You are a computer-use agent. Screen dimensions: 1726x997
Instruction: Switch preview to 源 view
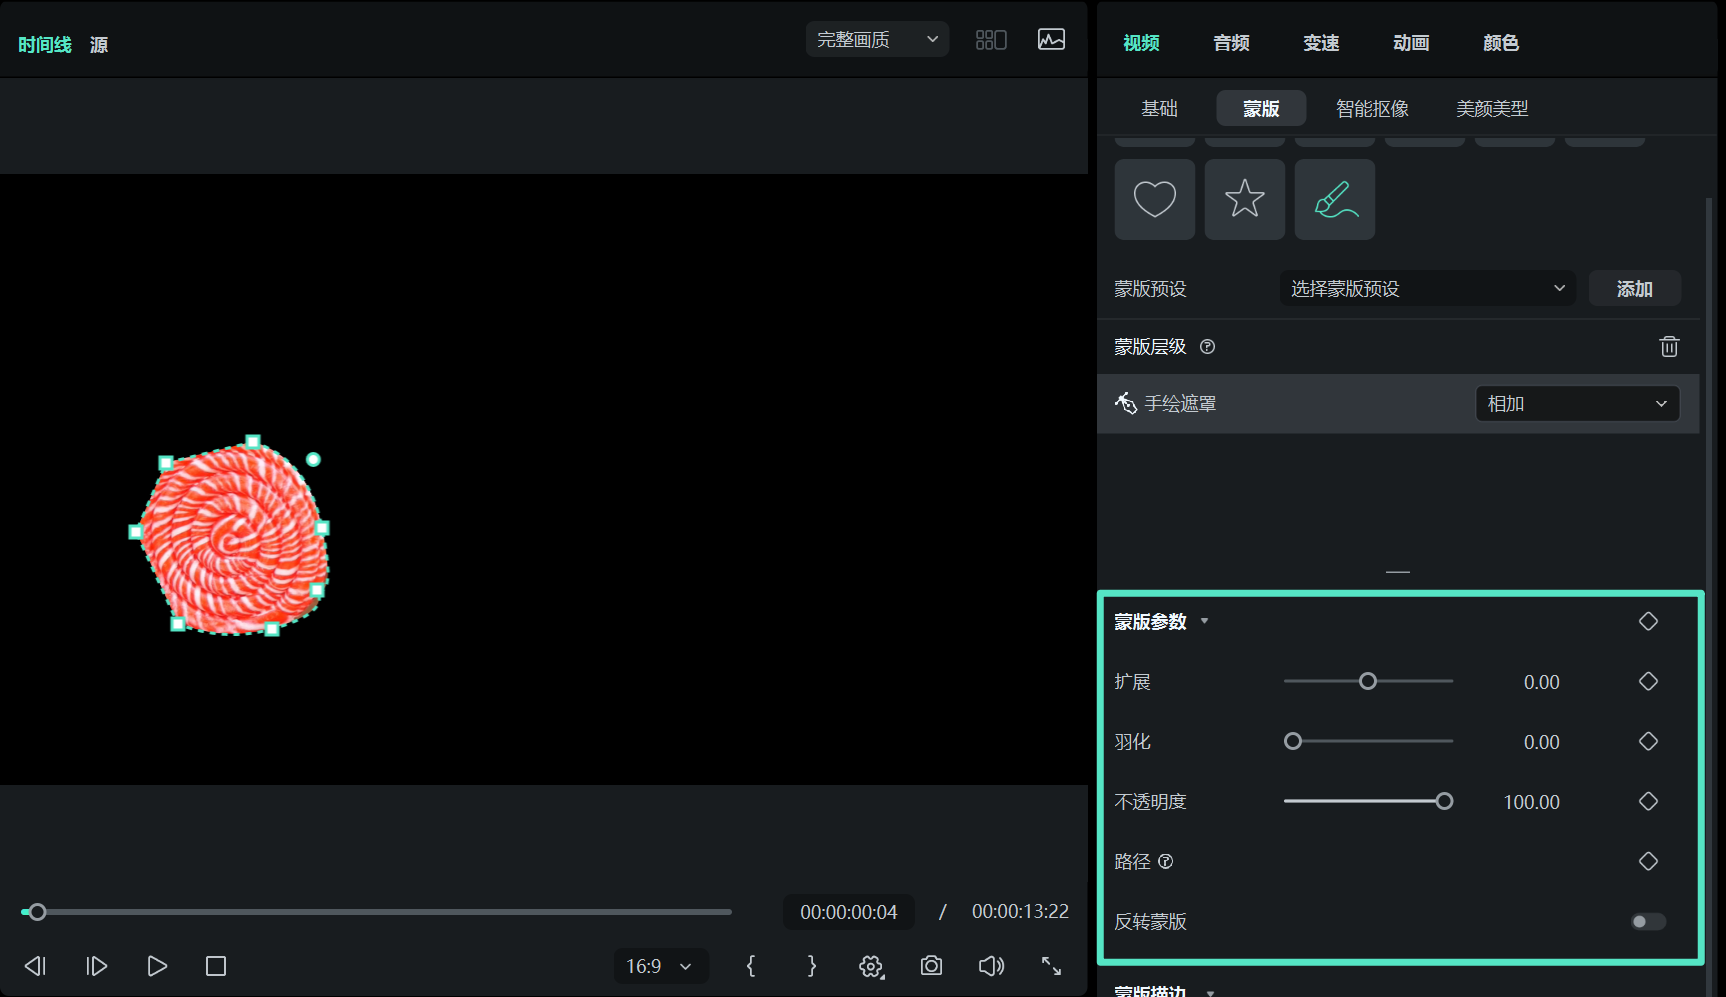[x=99, y=45]
